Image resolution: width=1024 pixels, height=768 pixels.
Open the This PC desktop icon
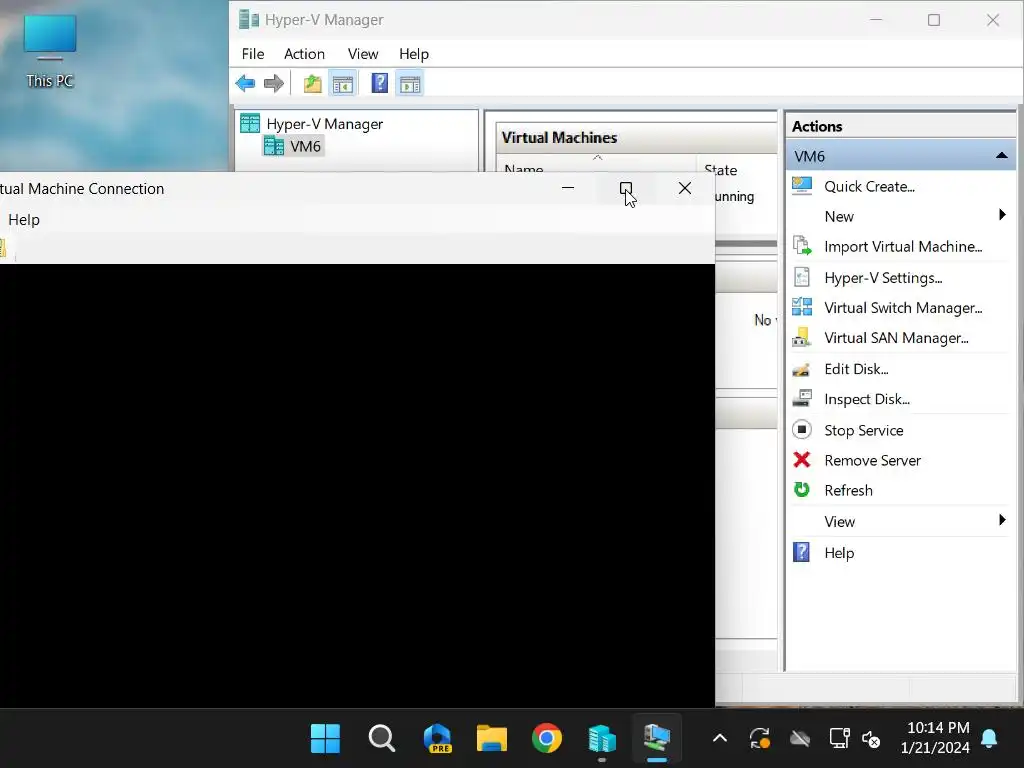pyautogui.click(x=50, y=51)
